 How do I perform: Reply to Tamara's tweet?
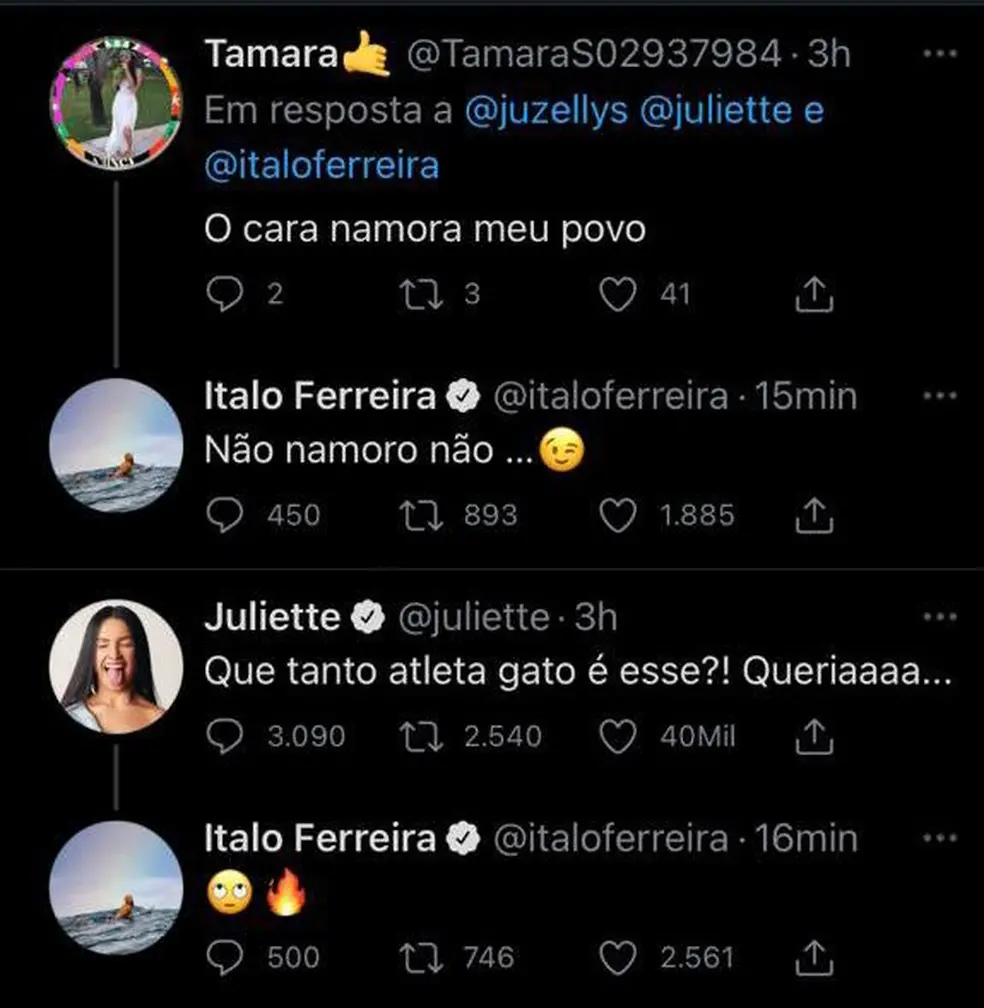coord(222,294)
